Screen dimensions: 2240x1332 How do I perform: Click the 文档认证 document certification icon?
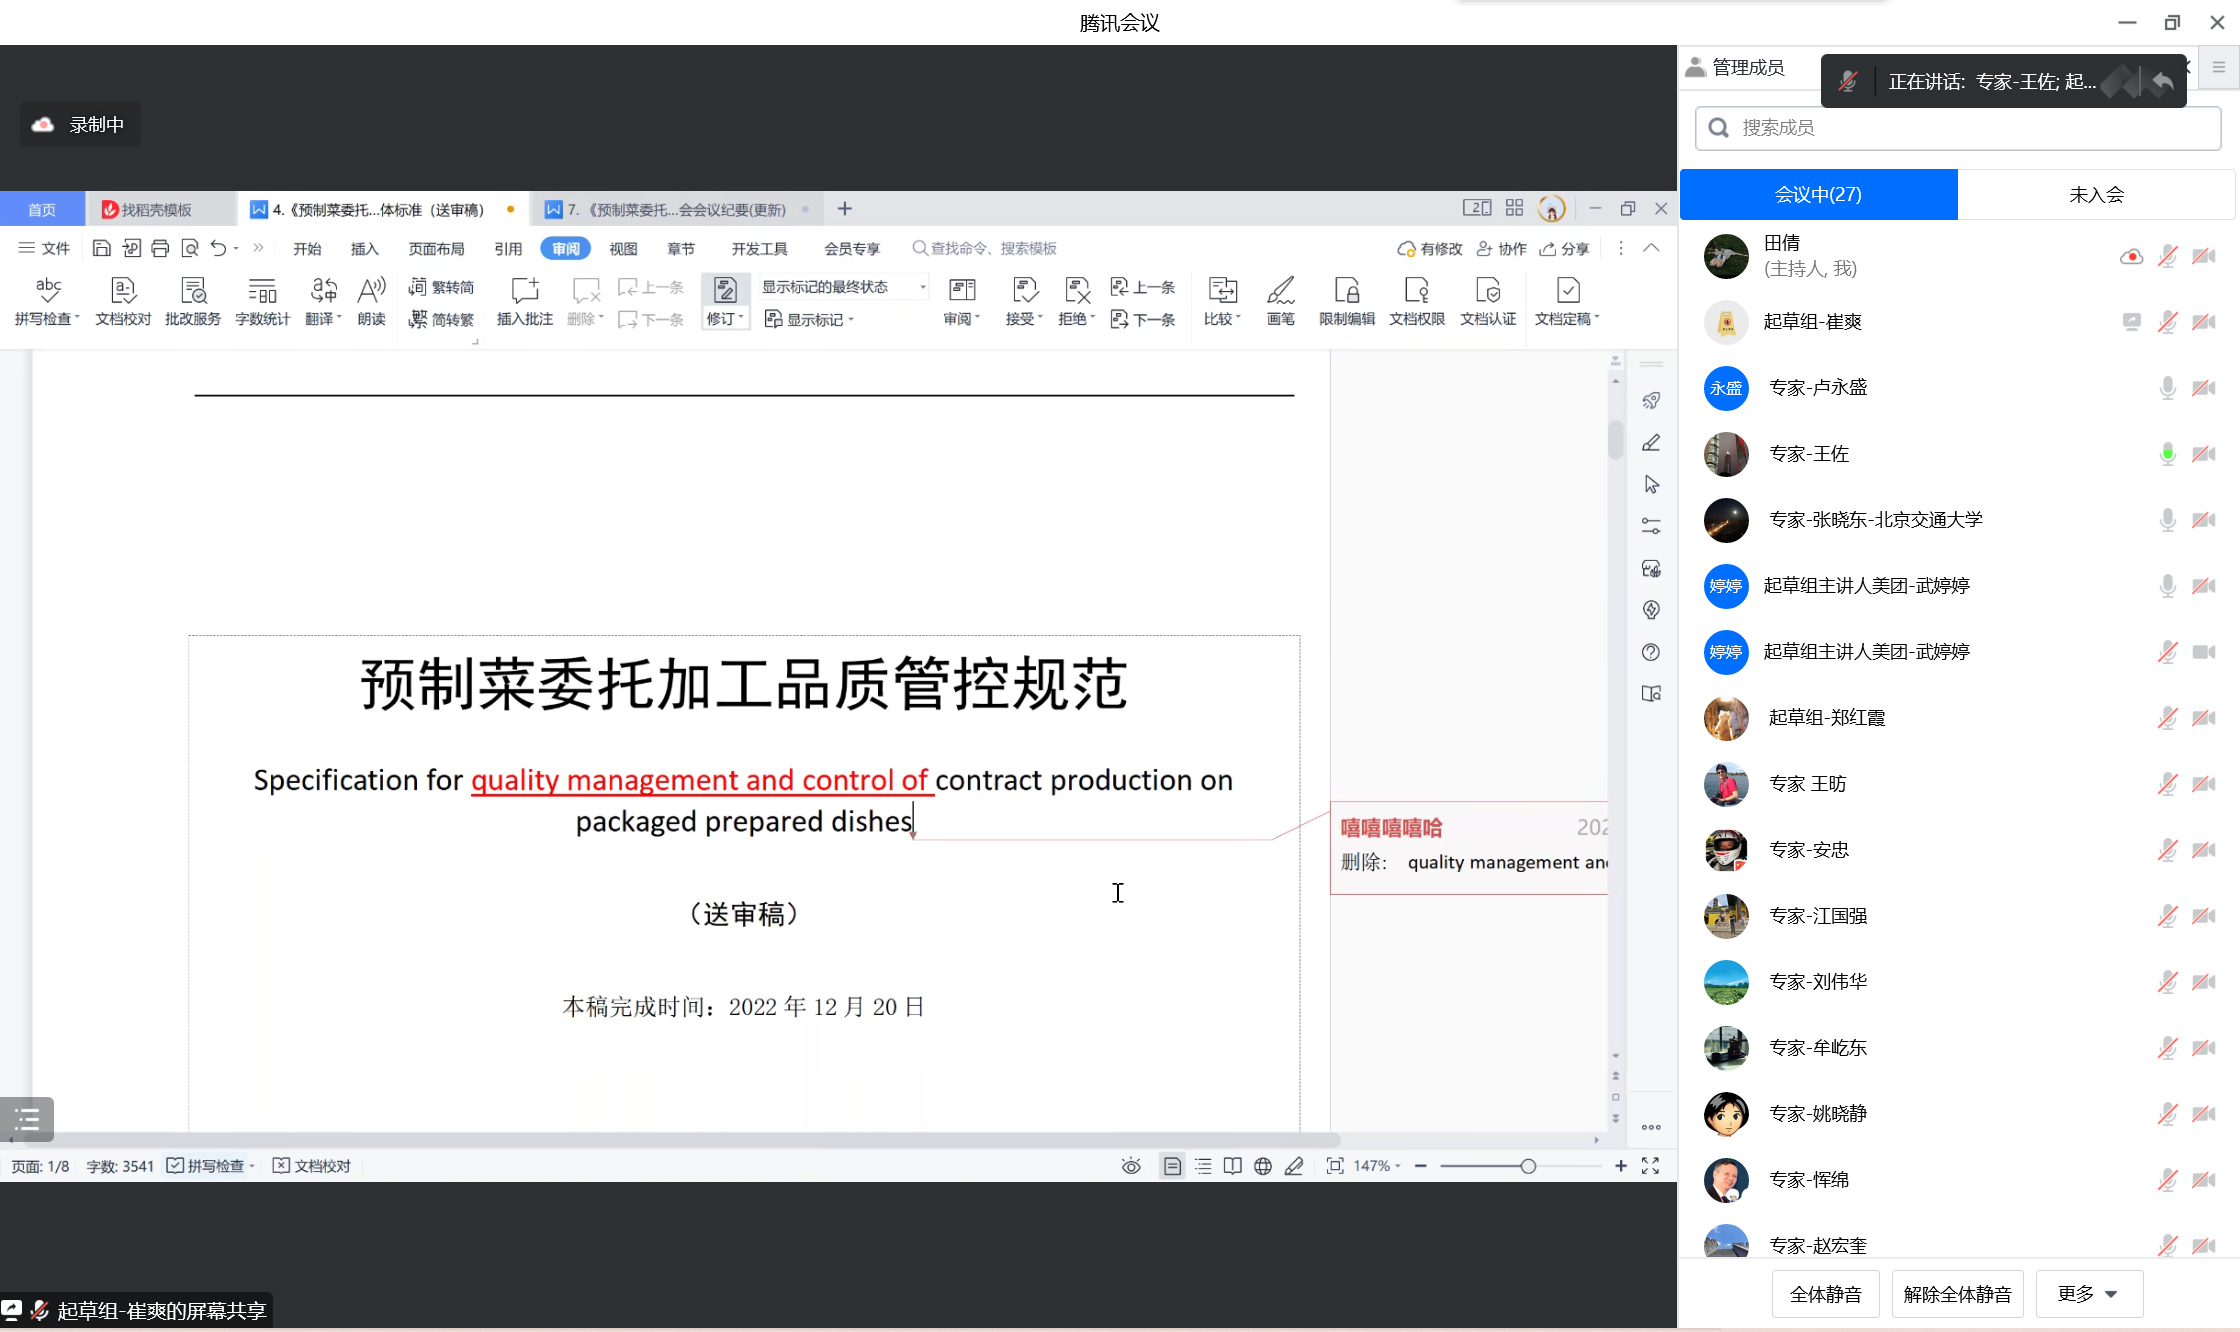1487,291
